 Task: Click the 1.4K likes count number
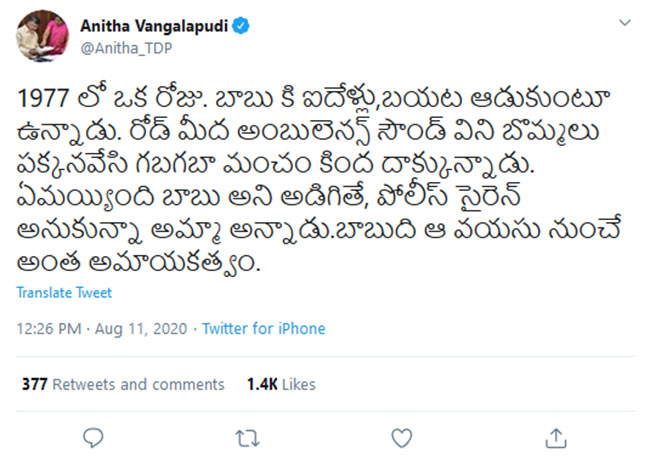(262, 384)
